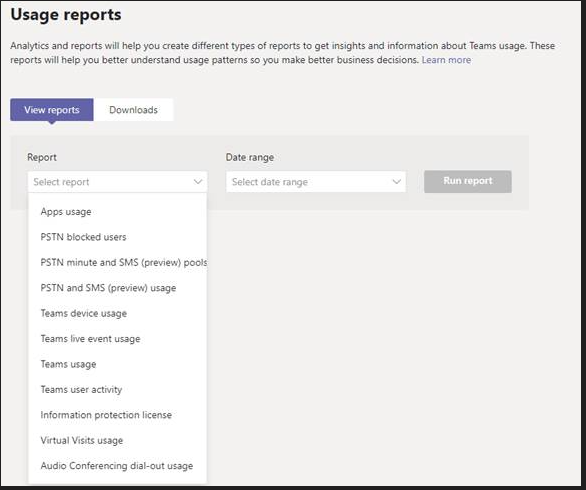The height and width of the screenshot is (490, 586).
Task: Click the Date range chevron arrow
Action: [397, 182]
